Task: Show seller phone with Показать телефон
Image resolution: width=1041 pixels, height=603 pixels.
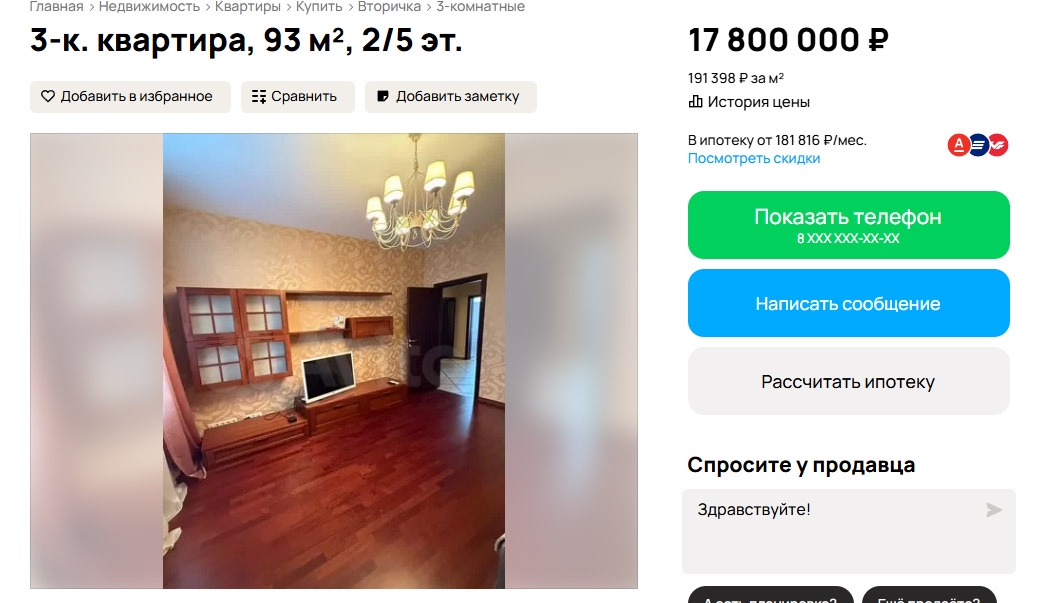Action: 848,225
